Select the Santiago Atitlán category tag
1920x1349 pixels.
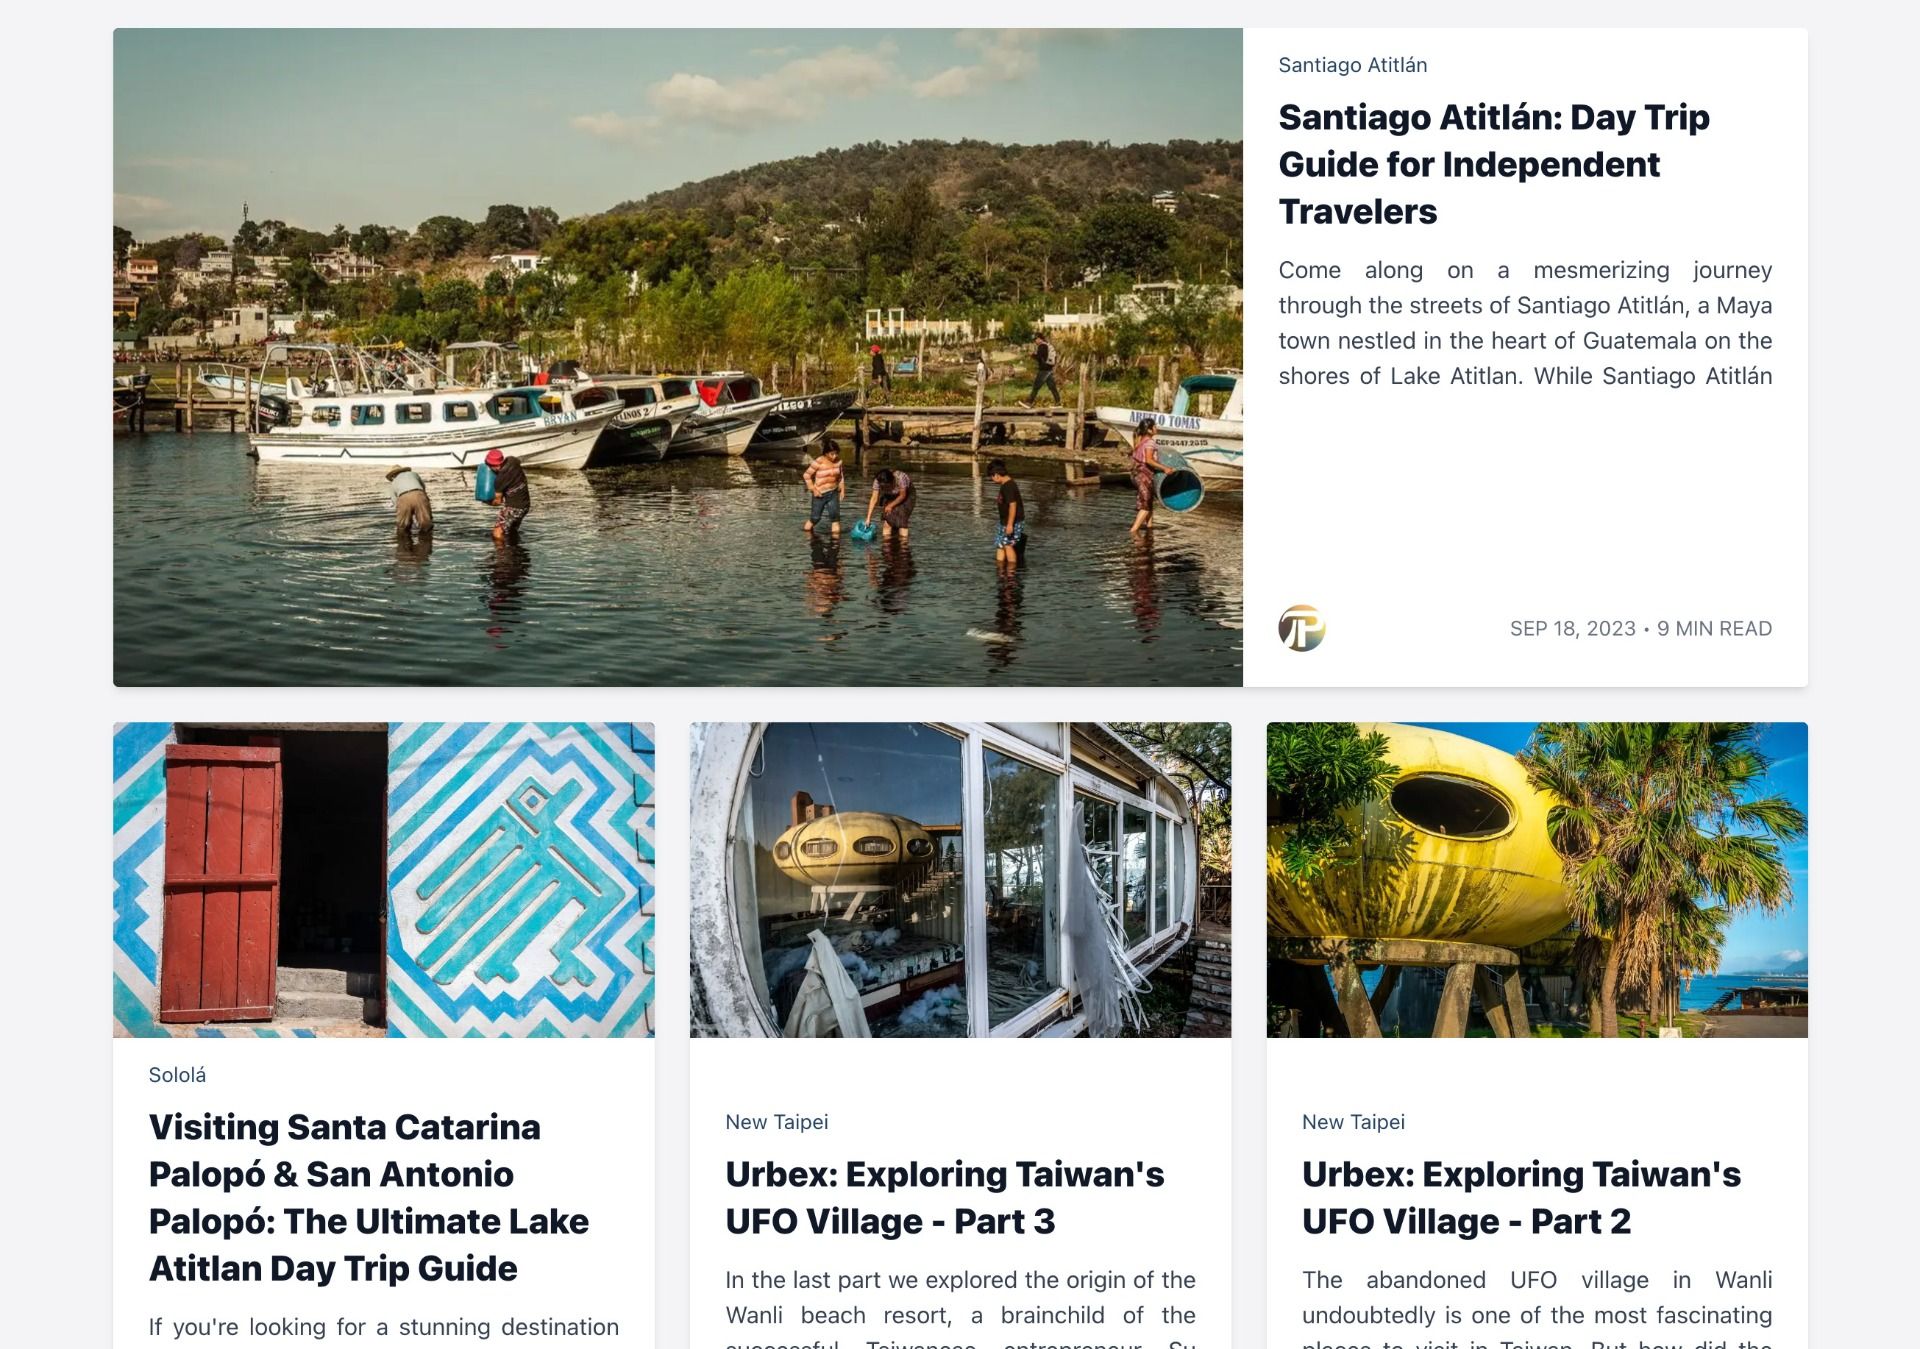(1352, 65)
